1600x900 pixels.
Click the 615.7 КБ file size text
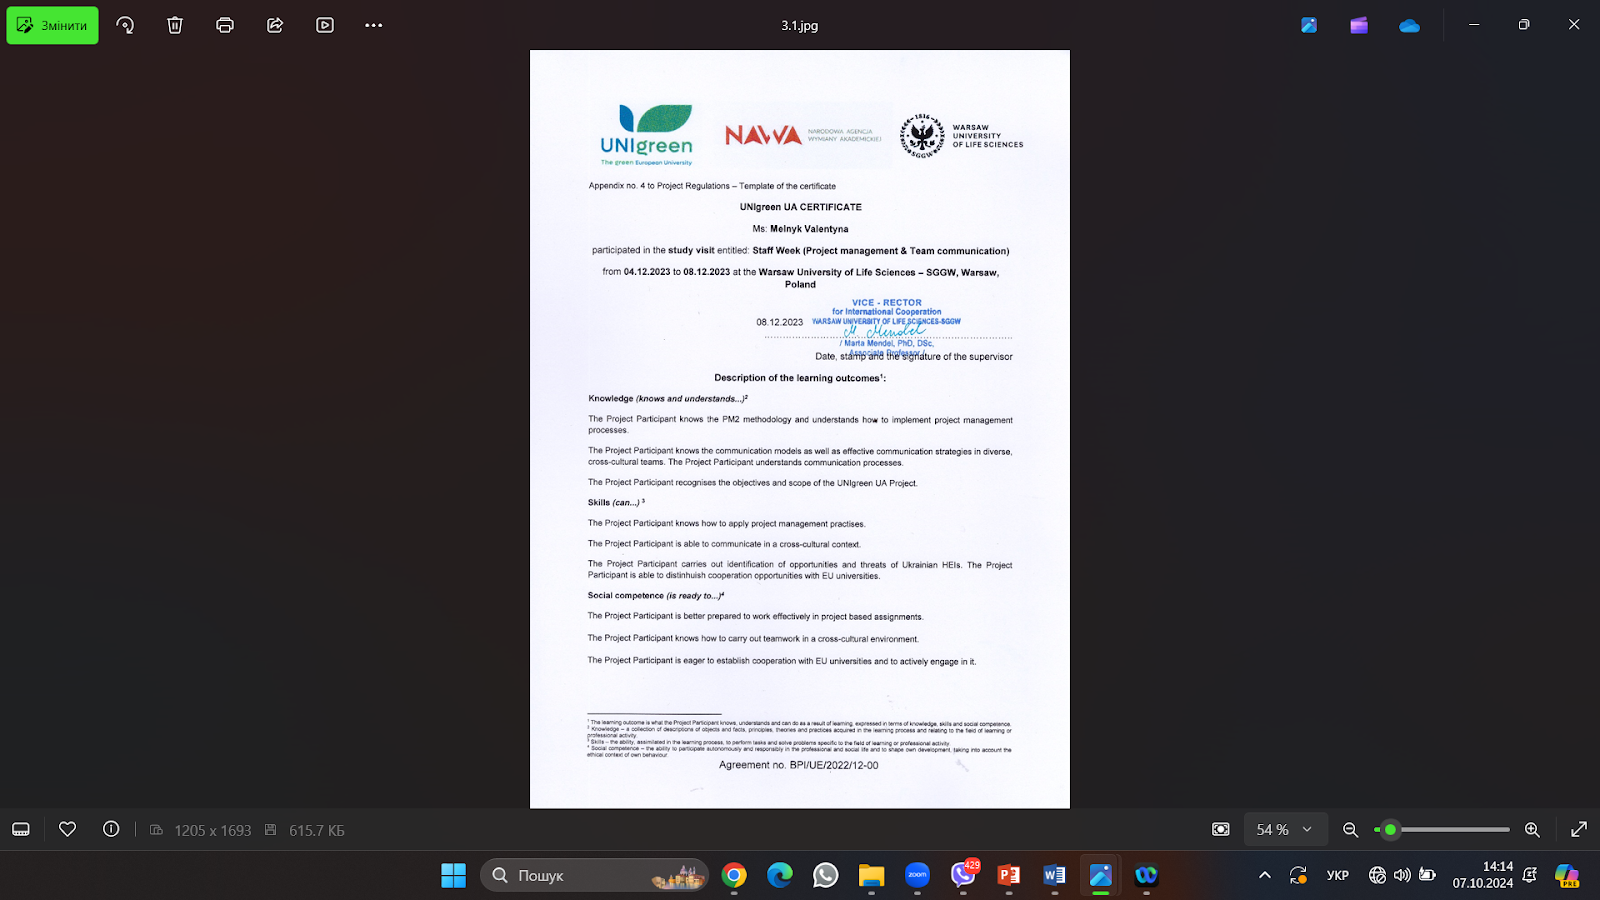point(316,830)
